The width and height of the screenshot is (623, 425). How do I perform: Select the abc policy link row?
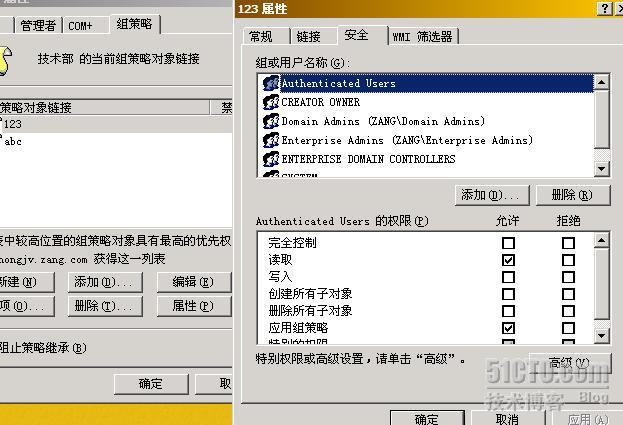pos(116,141)
